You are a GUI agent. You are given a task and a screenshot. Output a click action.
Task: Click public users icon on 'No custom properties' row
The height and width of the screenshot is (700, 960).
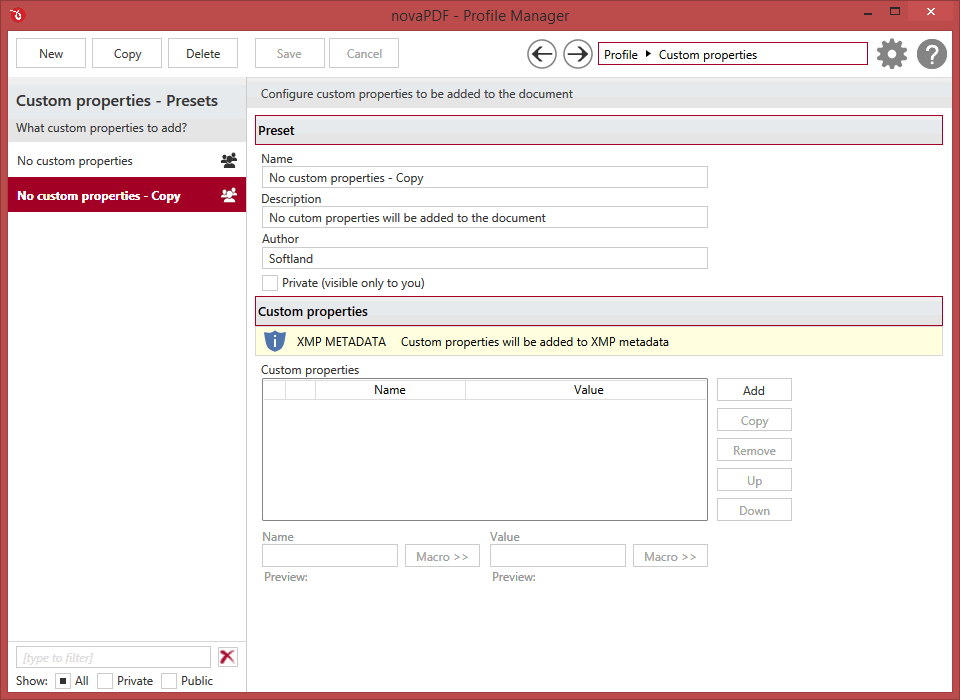click(229, 160)
